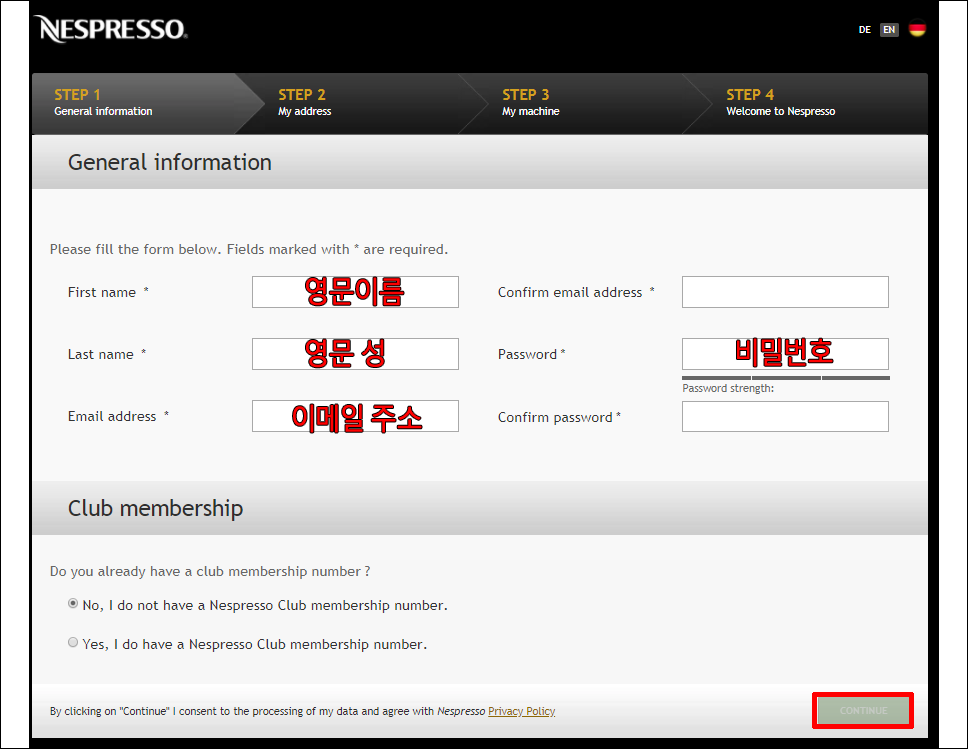Click the General information heading
The image size is (968, 749).
170,162
